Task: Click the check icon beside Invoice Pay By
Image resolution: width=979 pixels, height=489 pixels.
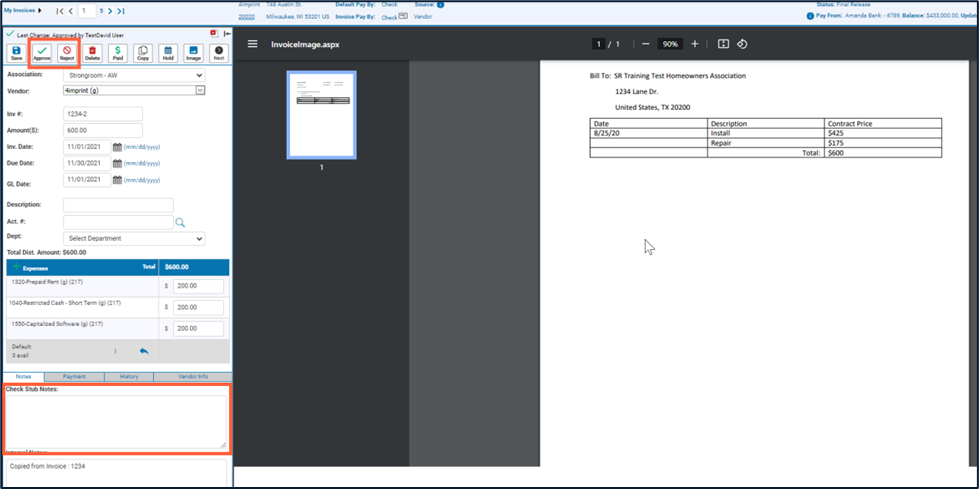Action: [403, 16]
